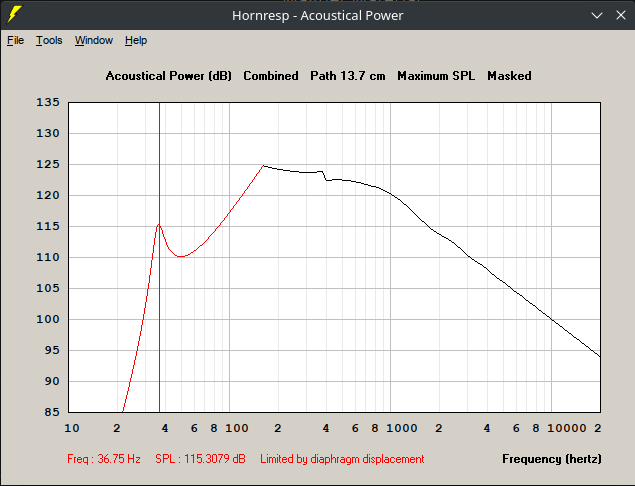
Task: Open the File menu
Action: [x=15, y=40]
